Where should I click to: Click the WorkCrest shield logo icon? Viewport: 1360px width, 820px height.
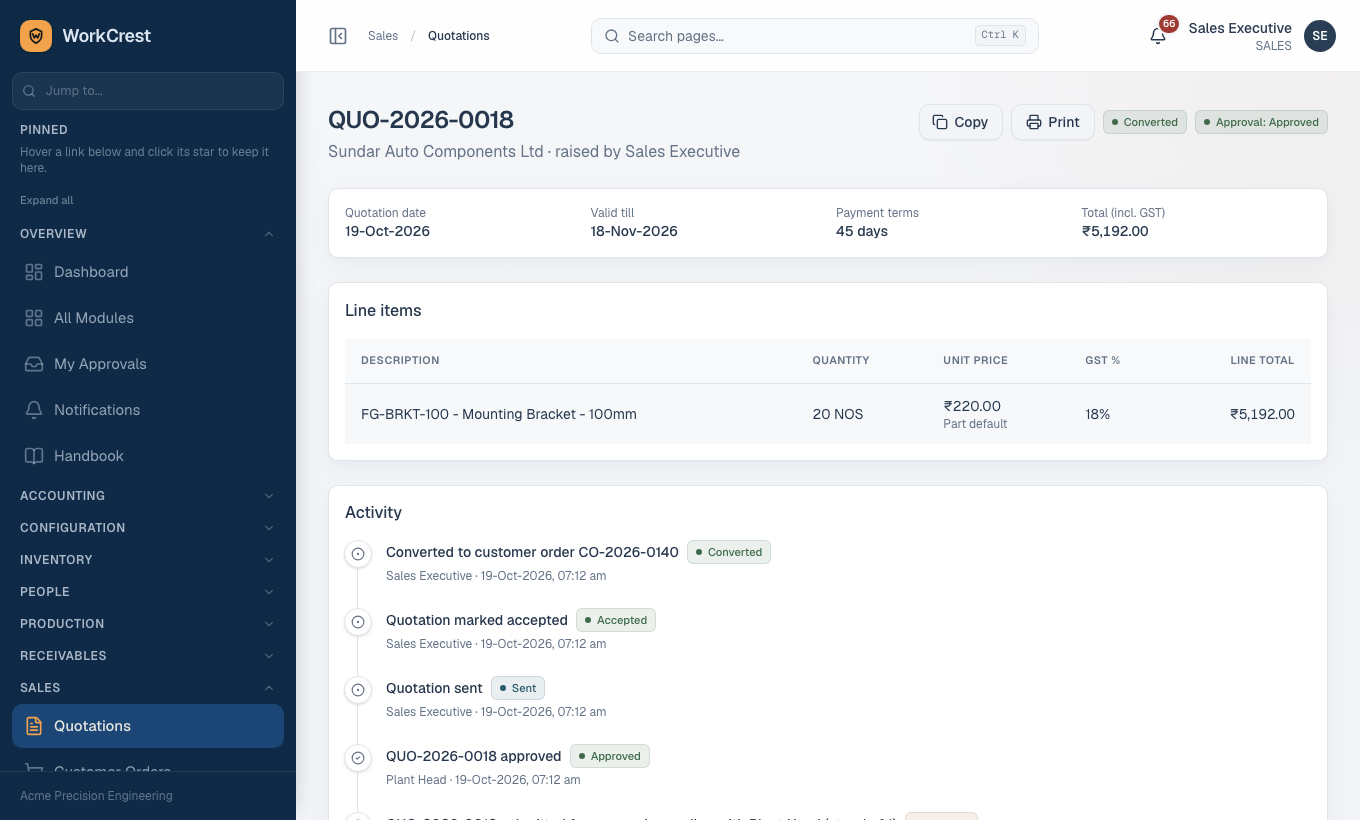(x=36, y=36)
